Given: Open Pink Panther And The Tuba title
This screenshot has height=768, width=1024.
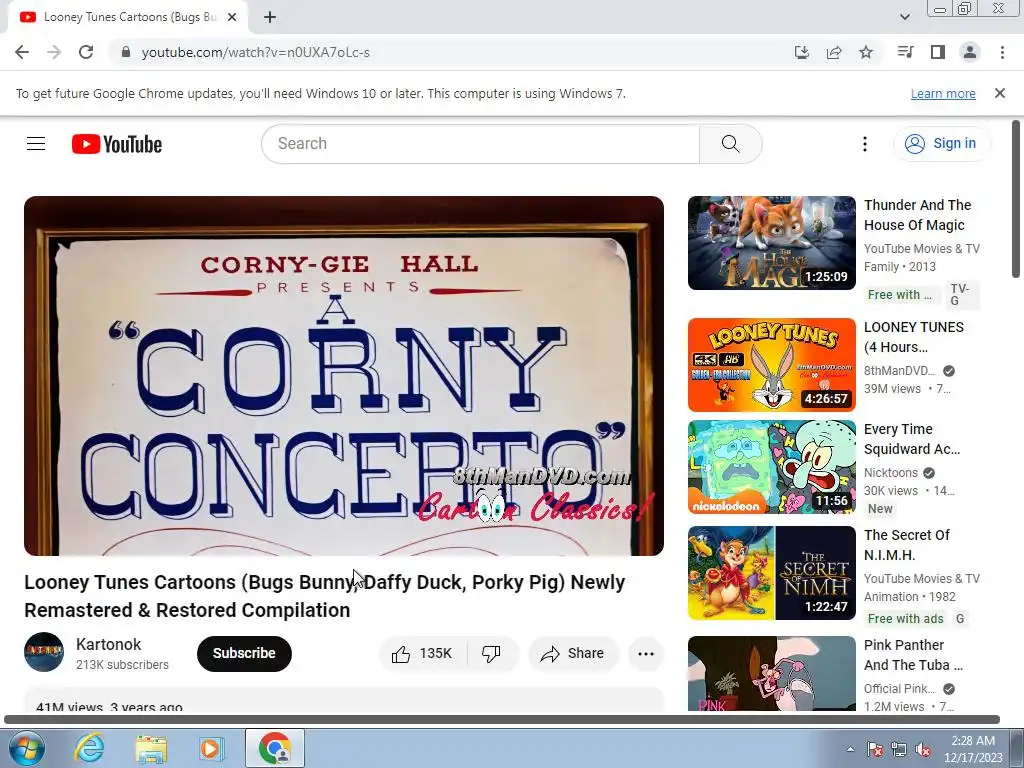Looking at the screenshot, I should (x=913, y=655).
